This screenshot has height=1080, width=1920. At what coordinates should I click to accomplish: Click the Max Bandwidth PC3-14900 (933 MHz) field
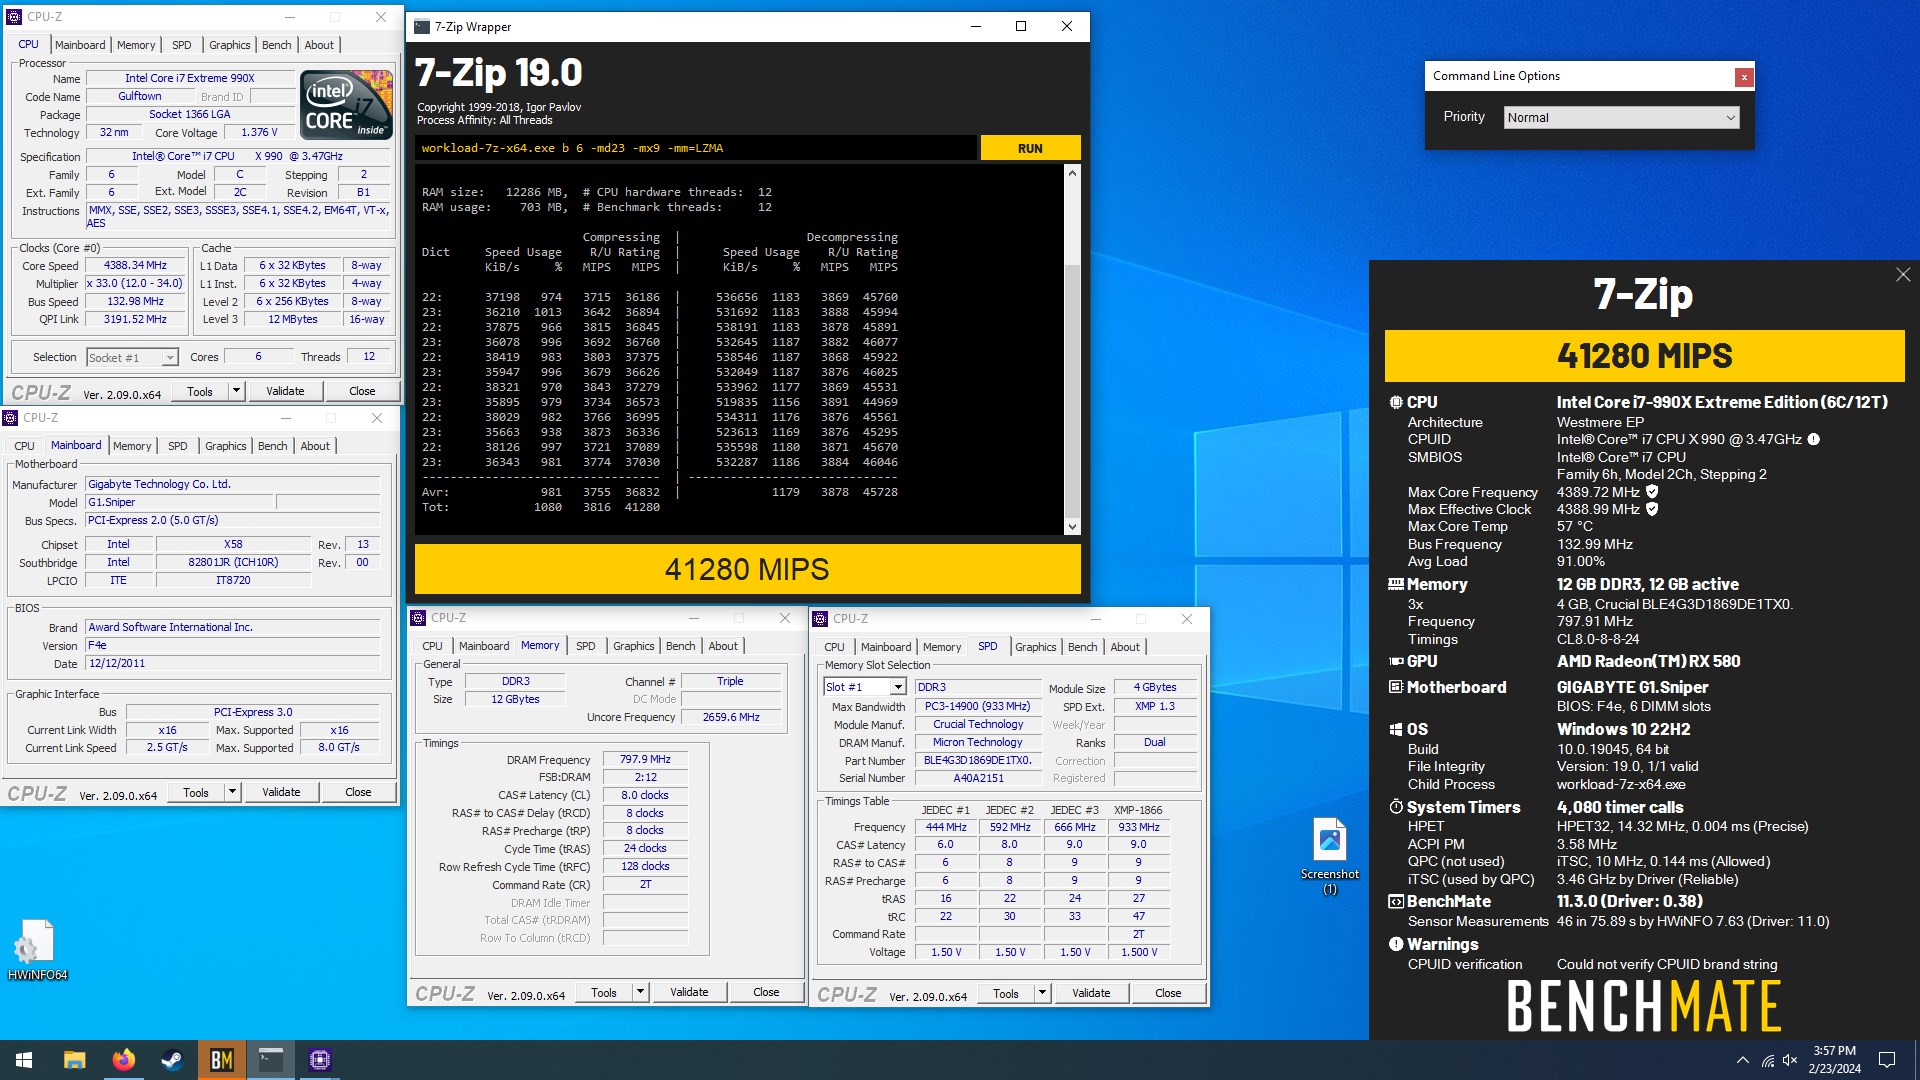point(977,707)
